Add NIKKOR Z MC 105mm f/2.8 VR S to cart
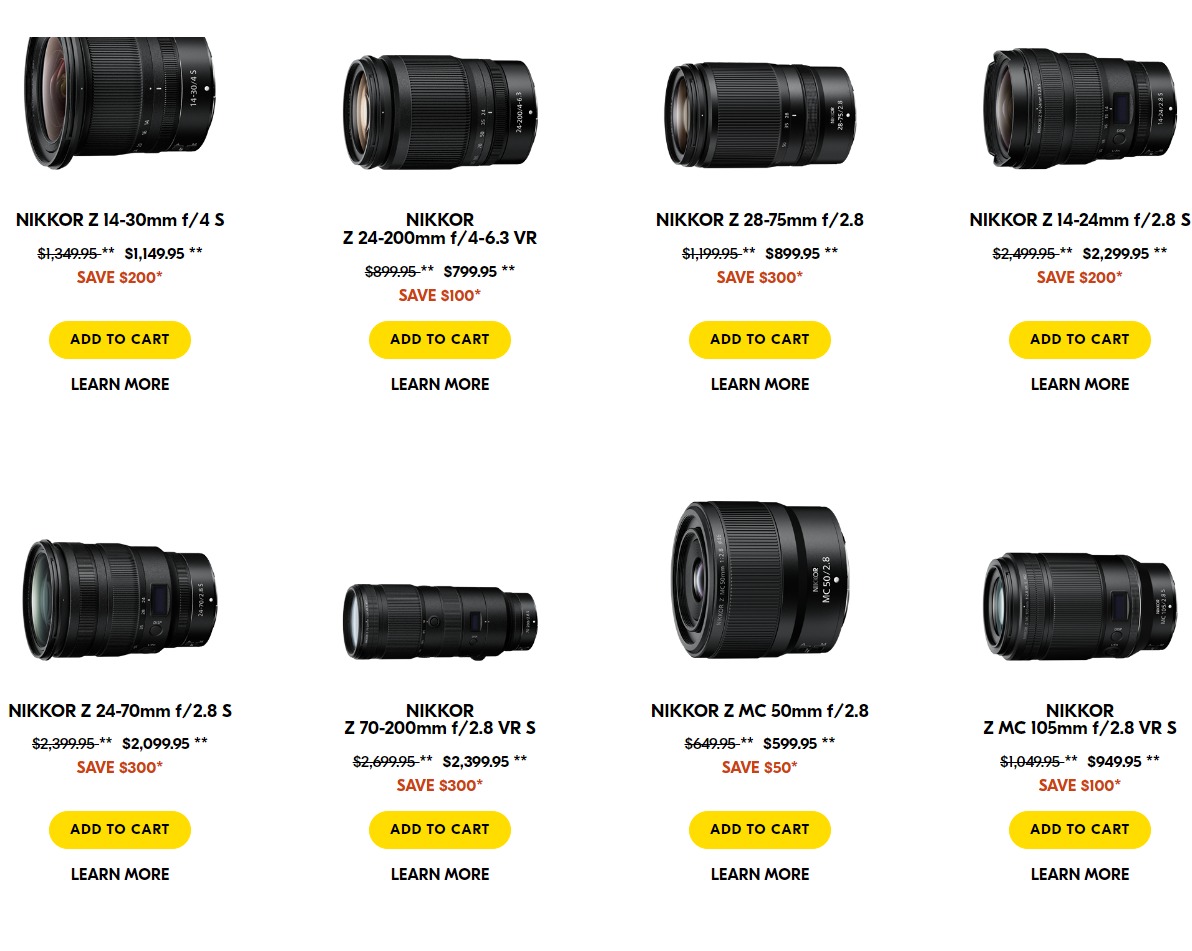Image resolution: width=1192 pixels, height=951 pixels. point(1079,829)
